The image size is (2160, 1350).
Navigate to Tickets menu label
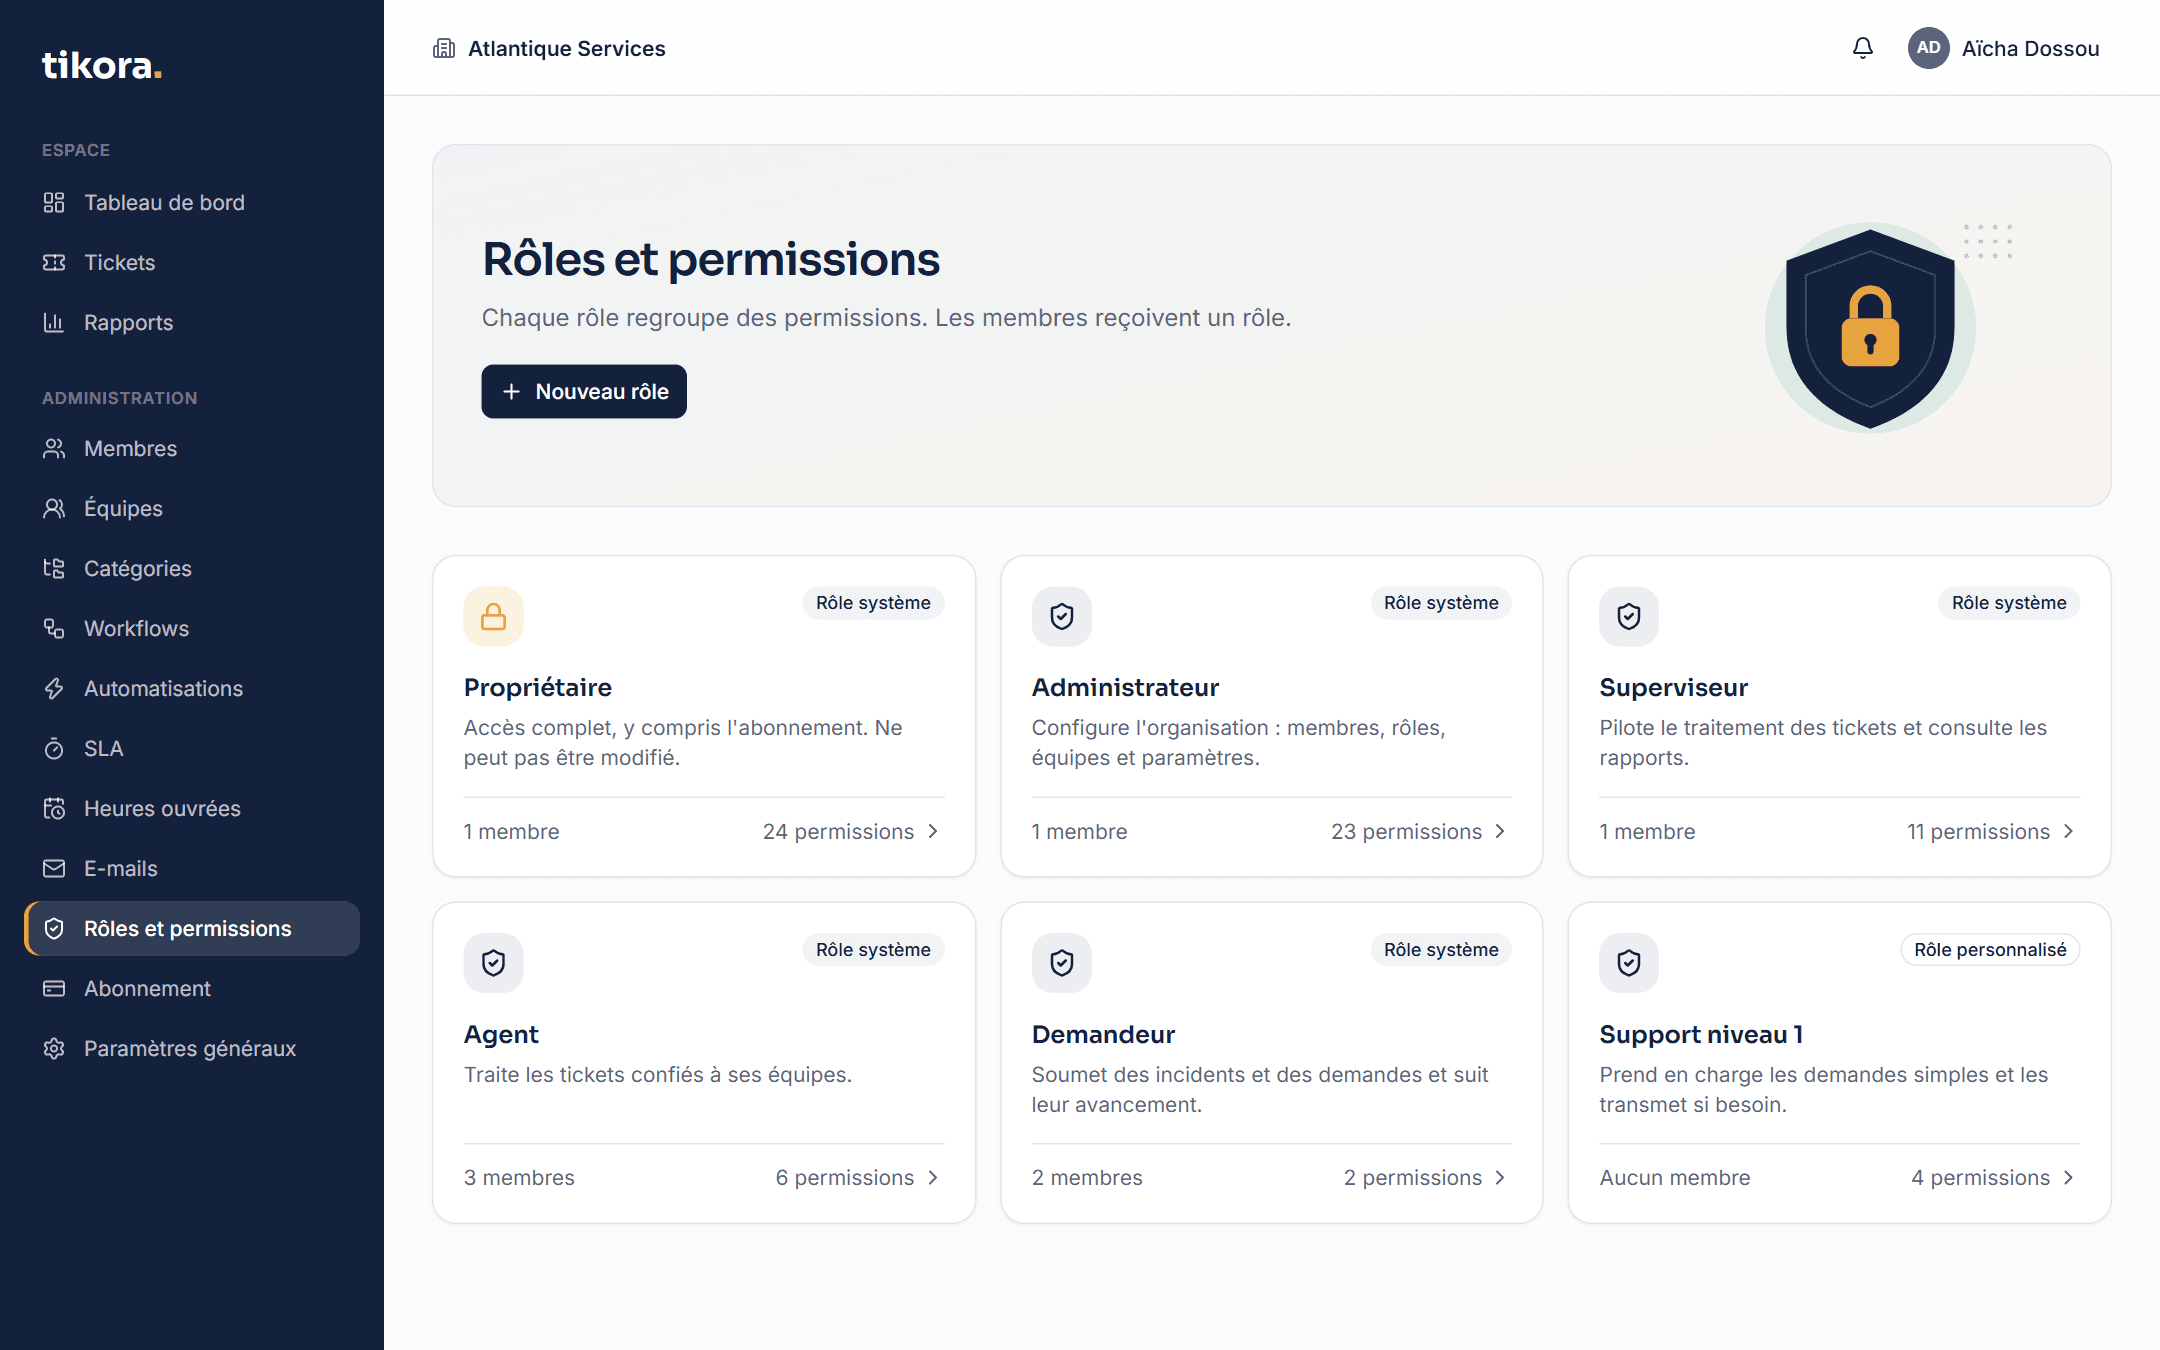point(120,263)
